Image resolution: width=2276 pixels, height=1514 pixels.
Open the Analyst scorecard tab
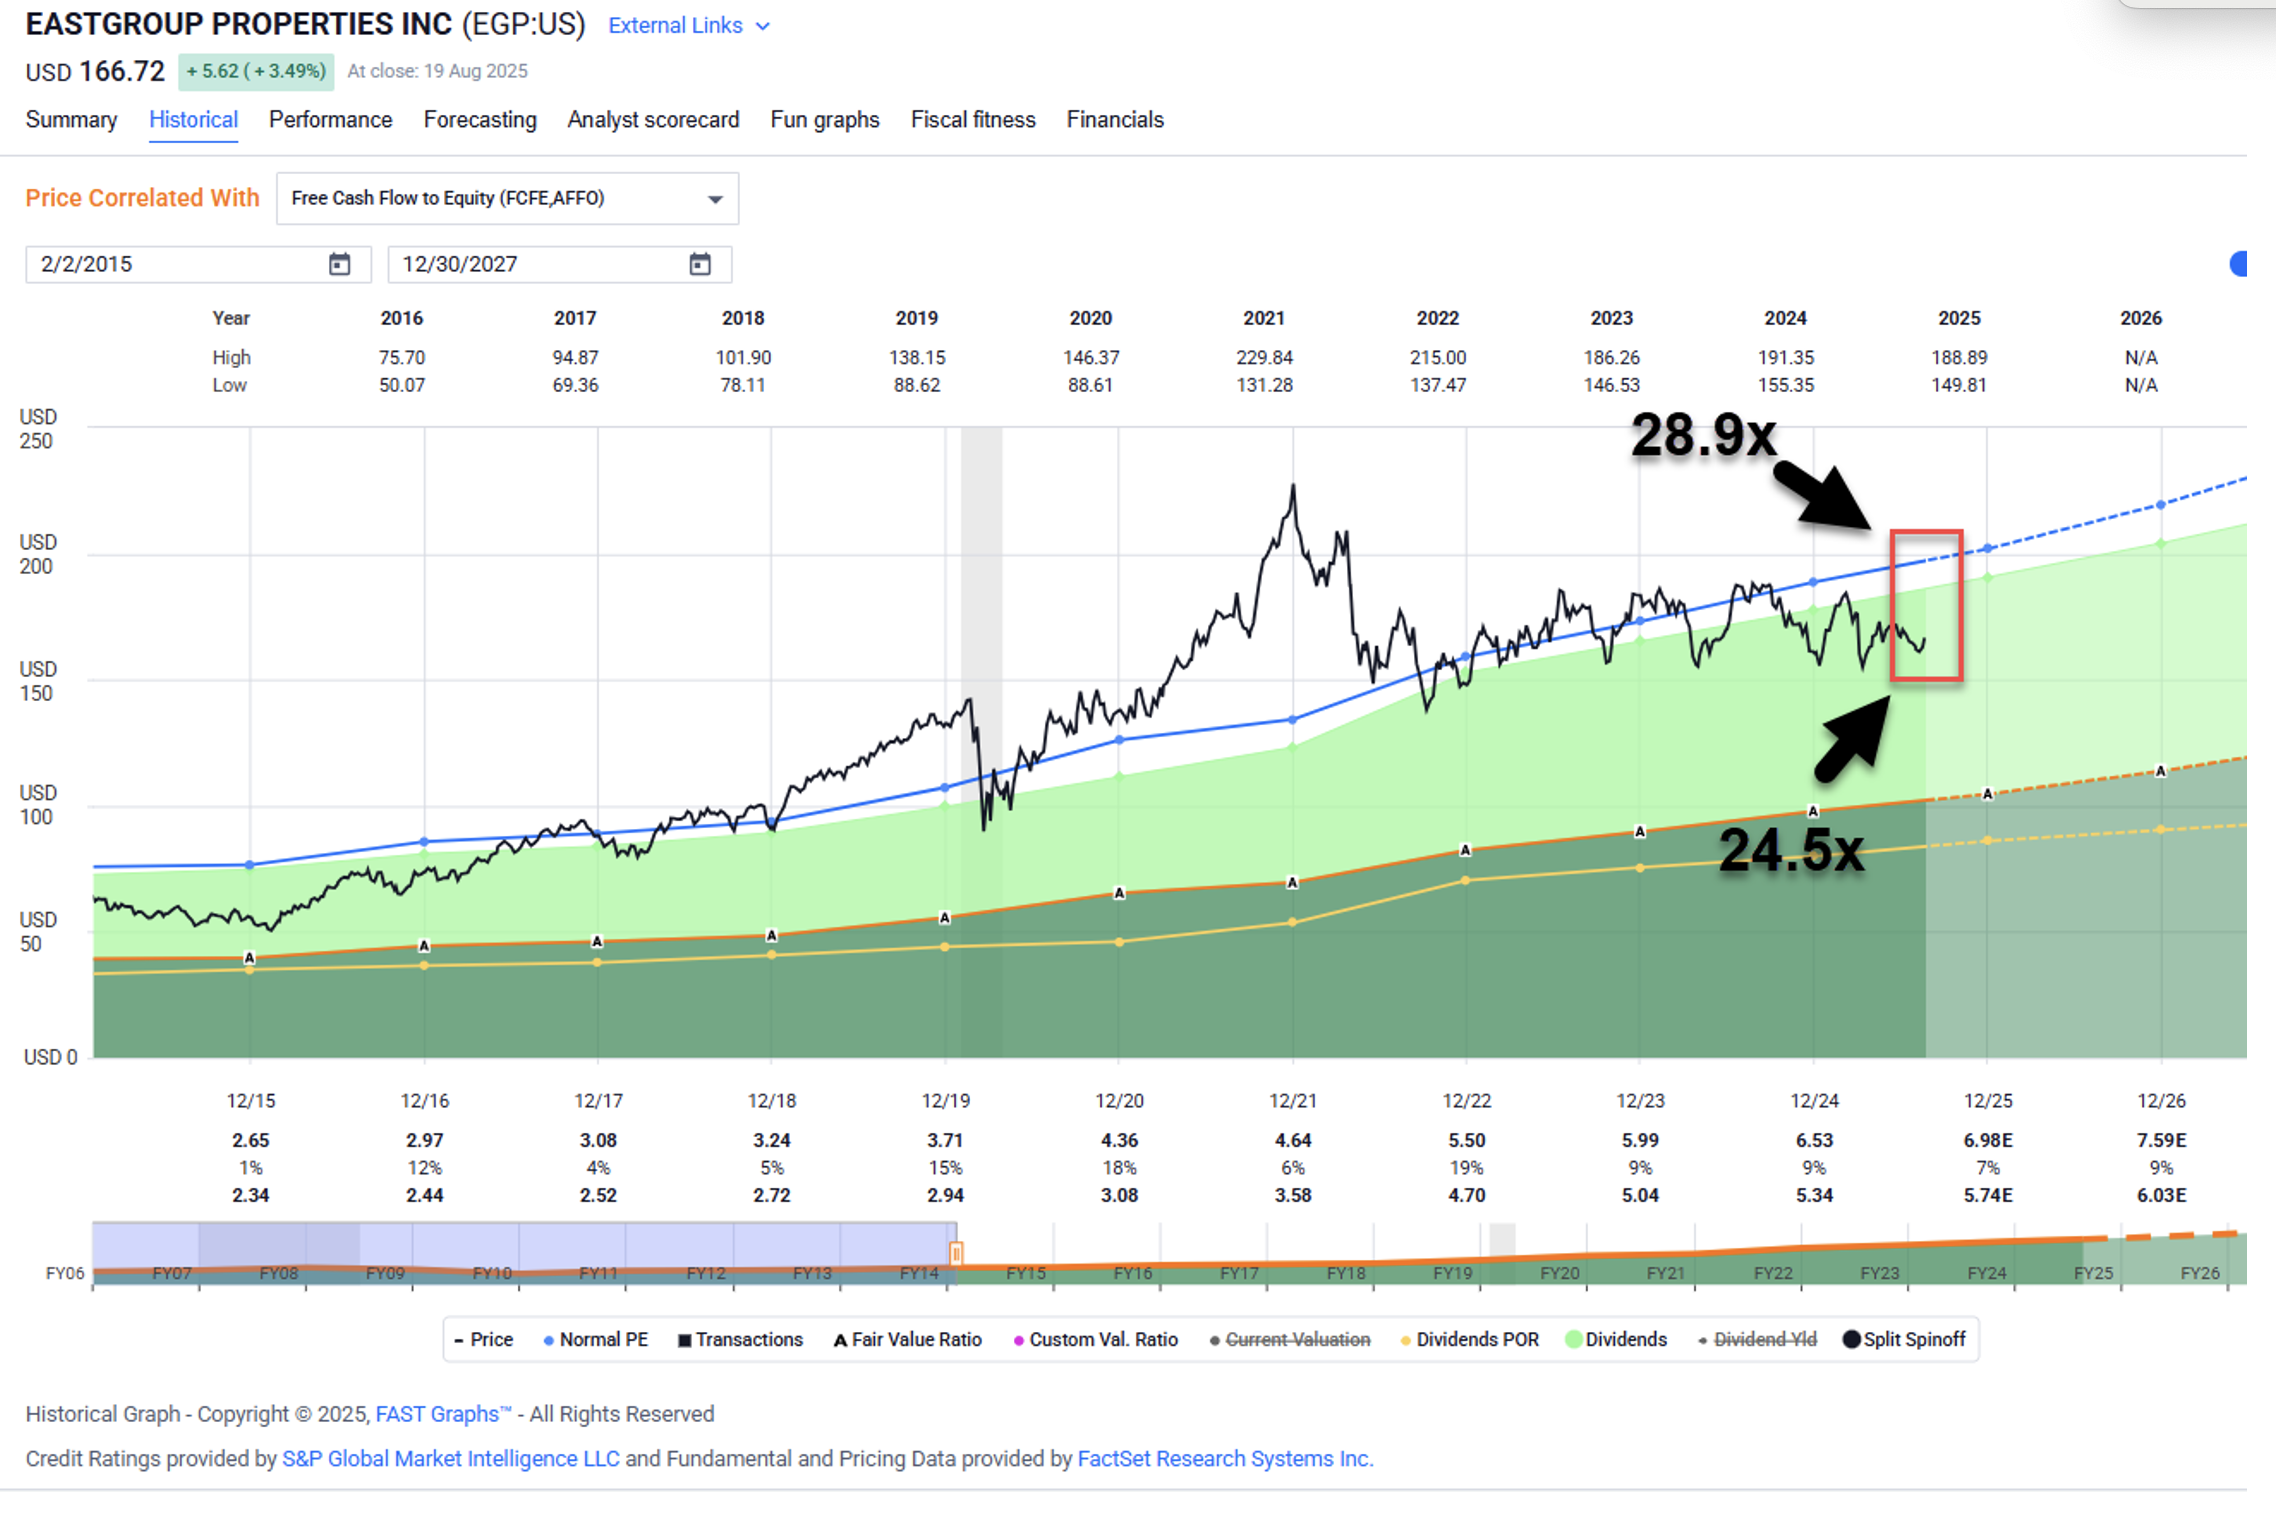tap(653, 120)
